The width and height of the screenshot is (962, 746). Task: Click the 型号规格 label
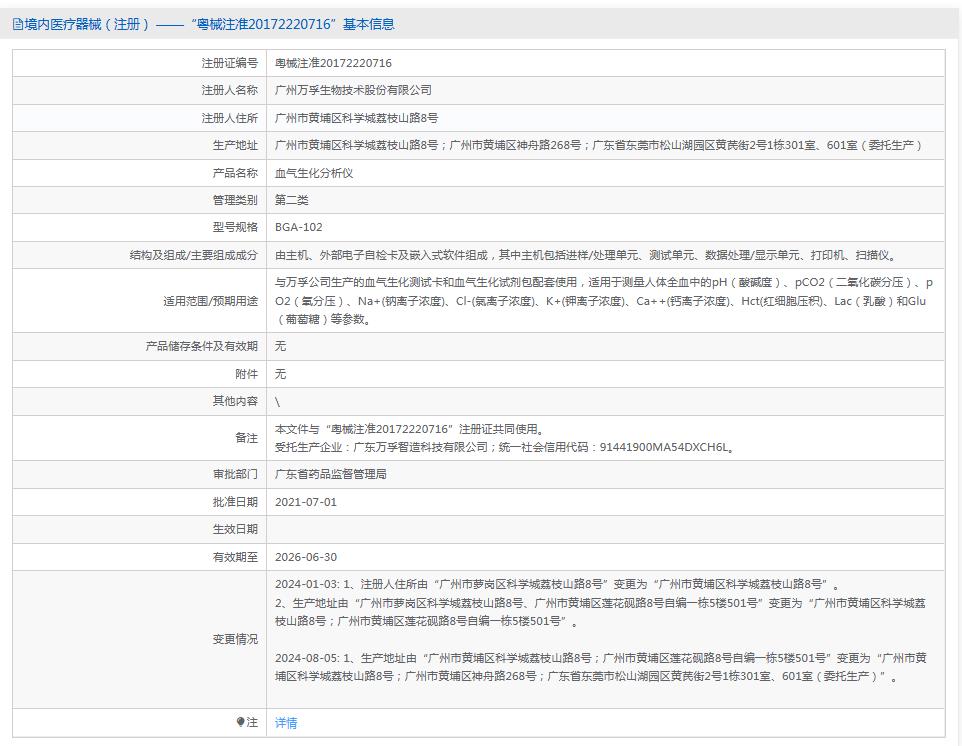[x=236, y=227]
